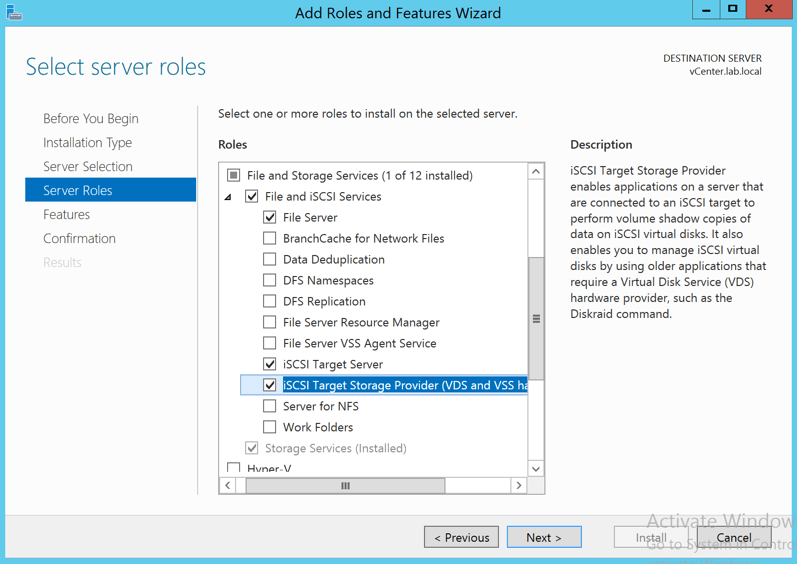Open the Features wizard step
Screen dimensions: 797x564
[x=66, y=214]
